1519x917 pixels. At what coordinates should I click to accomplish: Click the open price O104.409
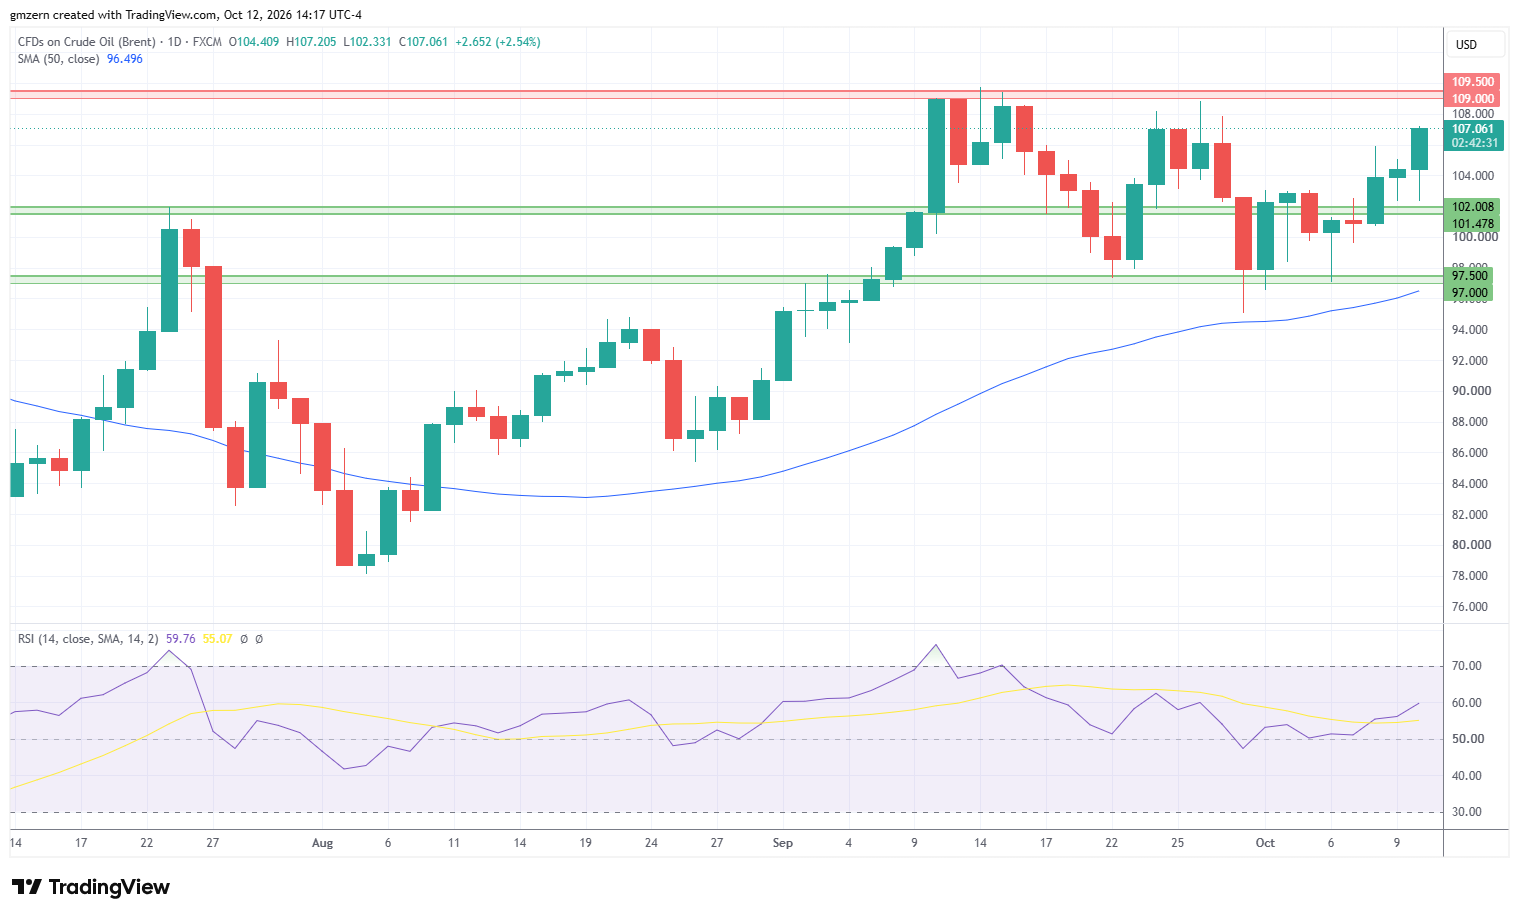tap(254, 42)
